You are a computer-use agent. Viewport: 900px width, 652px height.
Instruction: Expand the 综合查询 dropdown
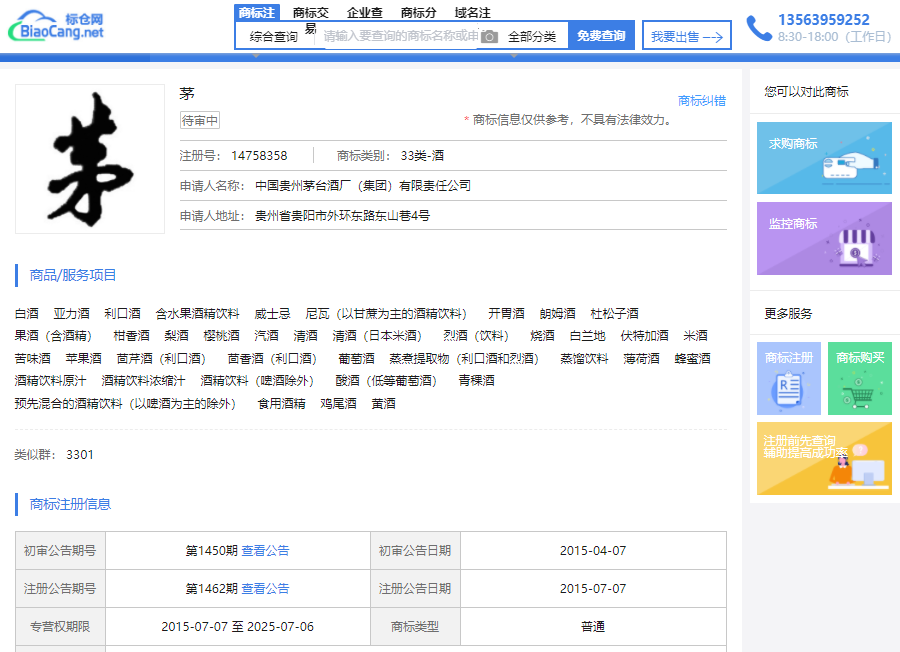(274, 37)
